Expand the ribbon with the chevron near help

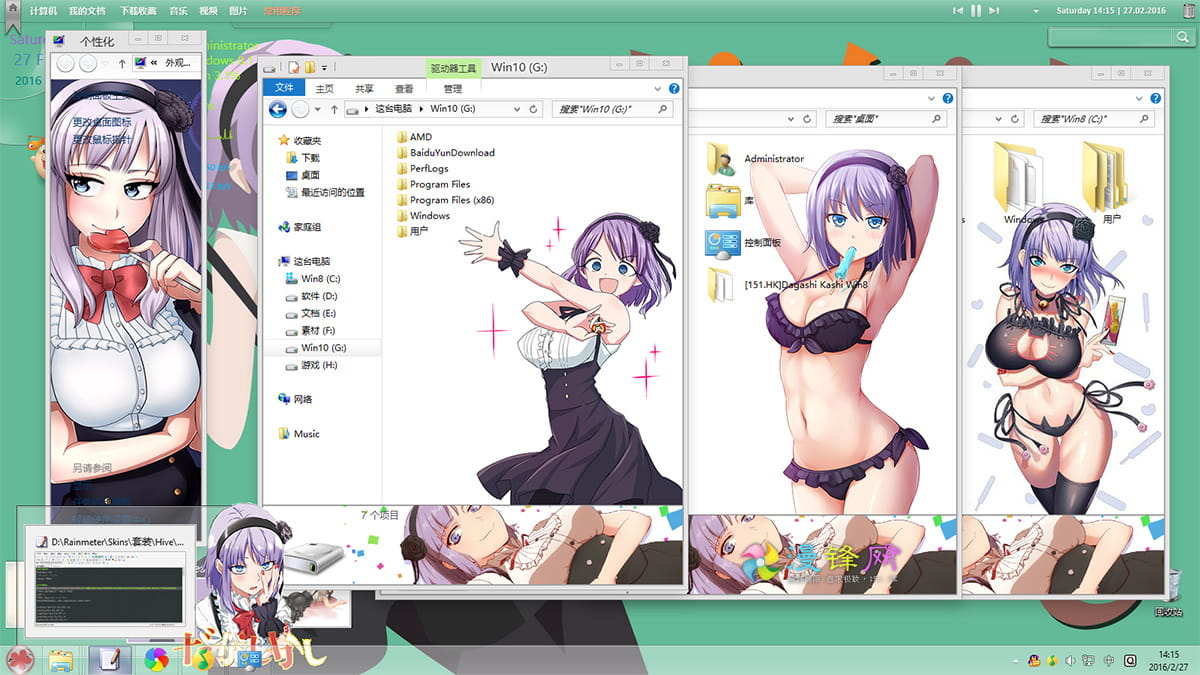click(x=658, y=89)
